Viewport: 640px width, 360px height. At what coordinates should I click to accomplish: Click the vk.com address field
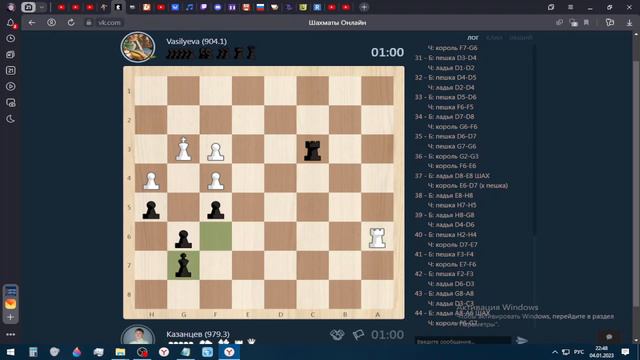tap(109, 22)
